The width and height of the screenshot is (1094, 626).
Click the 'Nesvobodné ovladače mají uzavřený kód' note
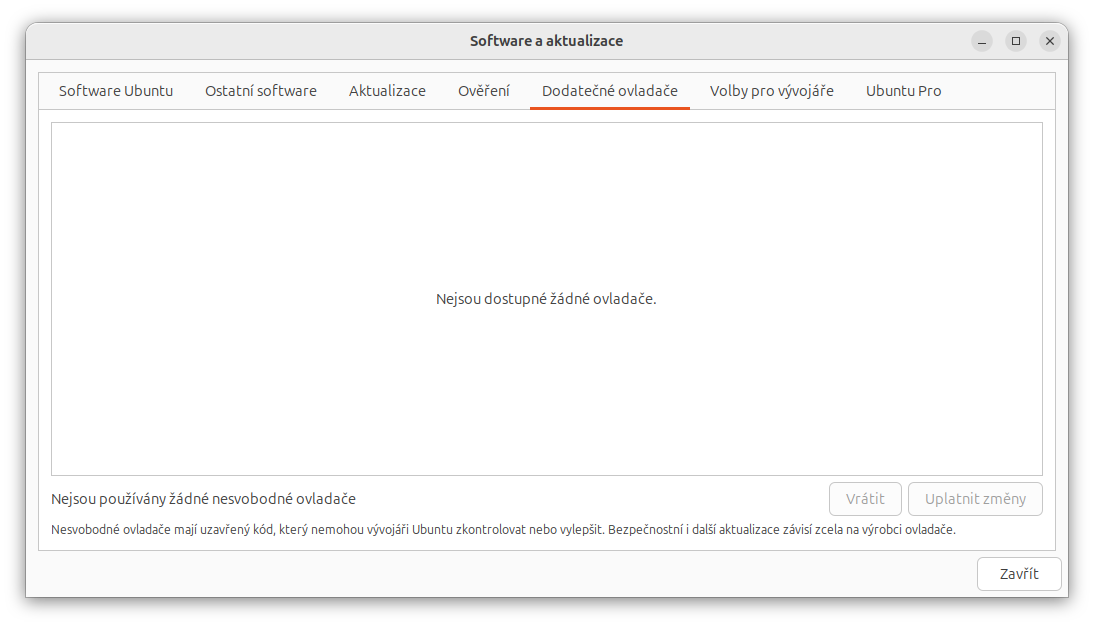click(503, 530)
